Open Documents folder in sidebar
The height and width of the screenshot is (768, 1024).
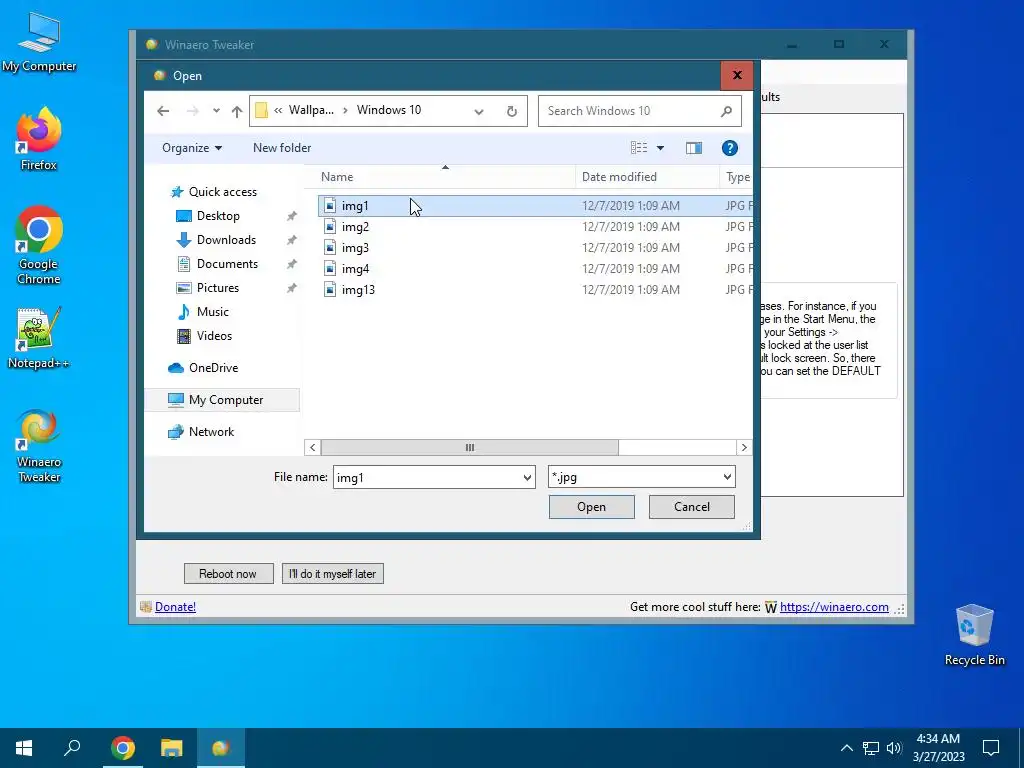227,264
